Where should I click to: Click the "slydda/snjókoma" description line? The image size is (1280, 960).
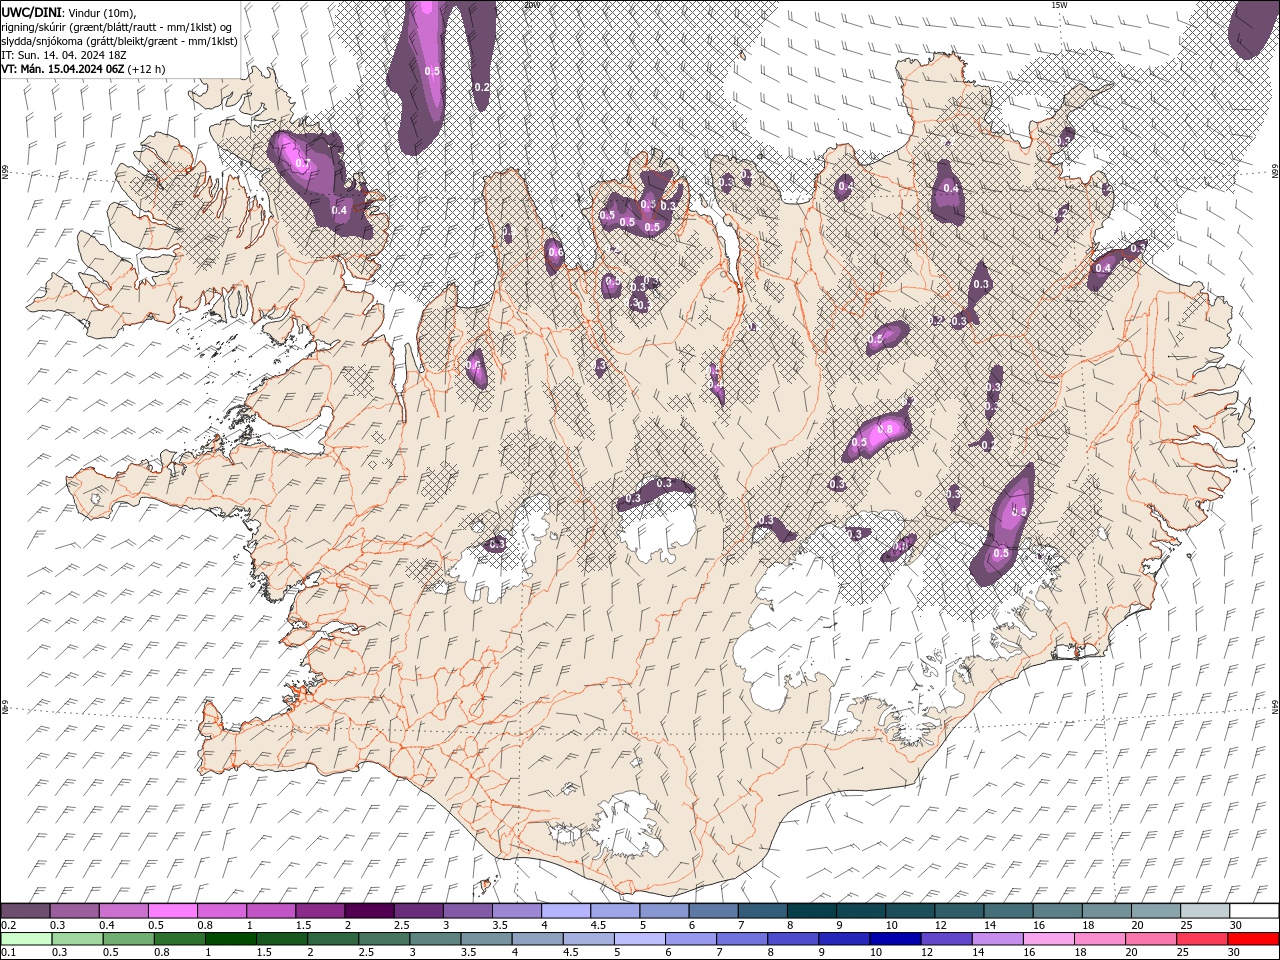(119, 41)
